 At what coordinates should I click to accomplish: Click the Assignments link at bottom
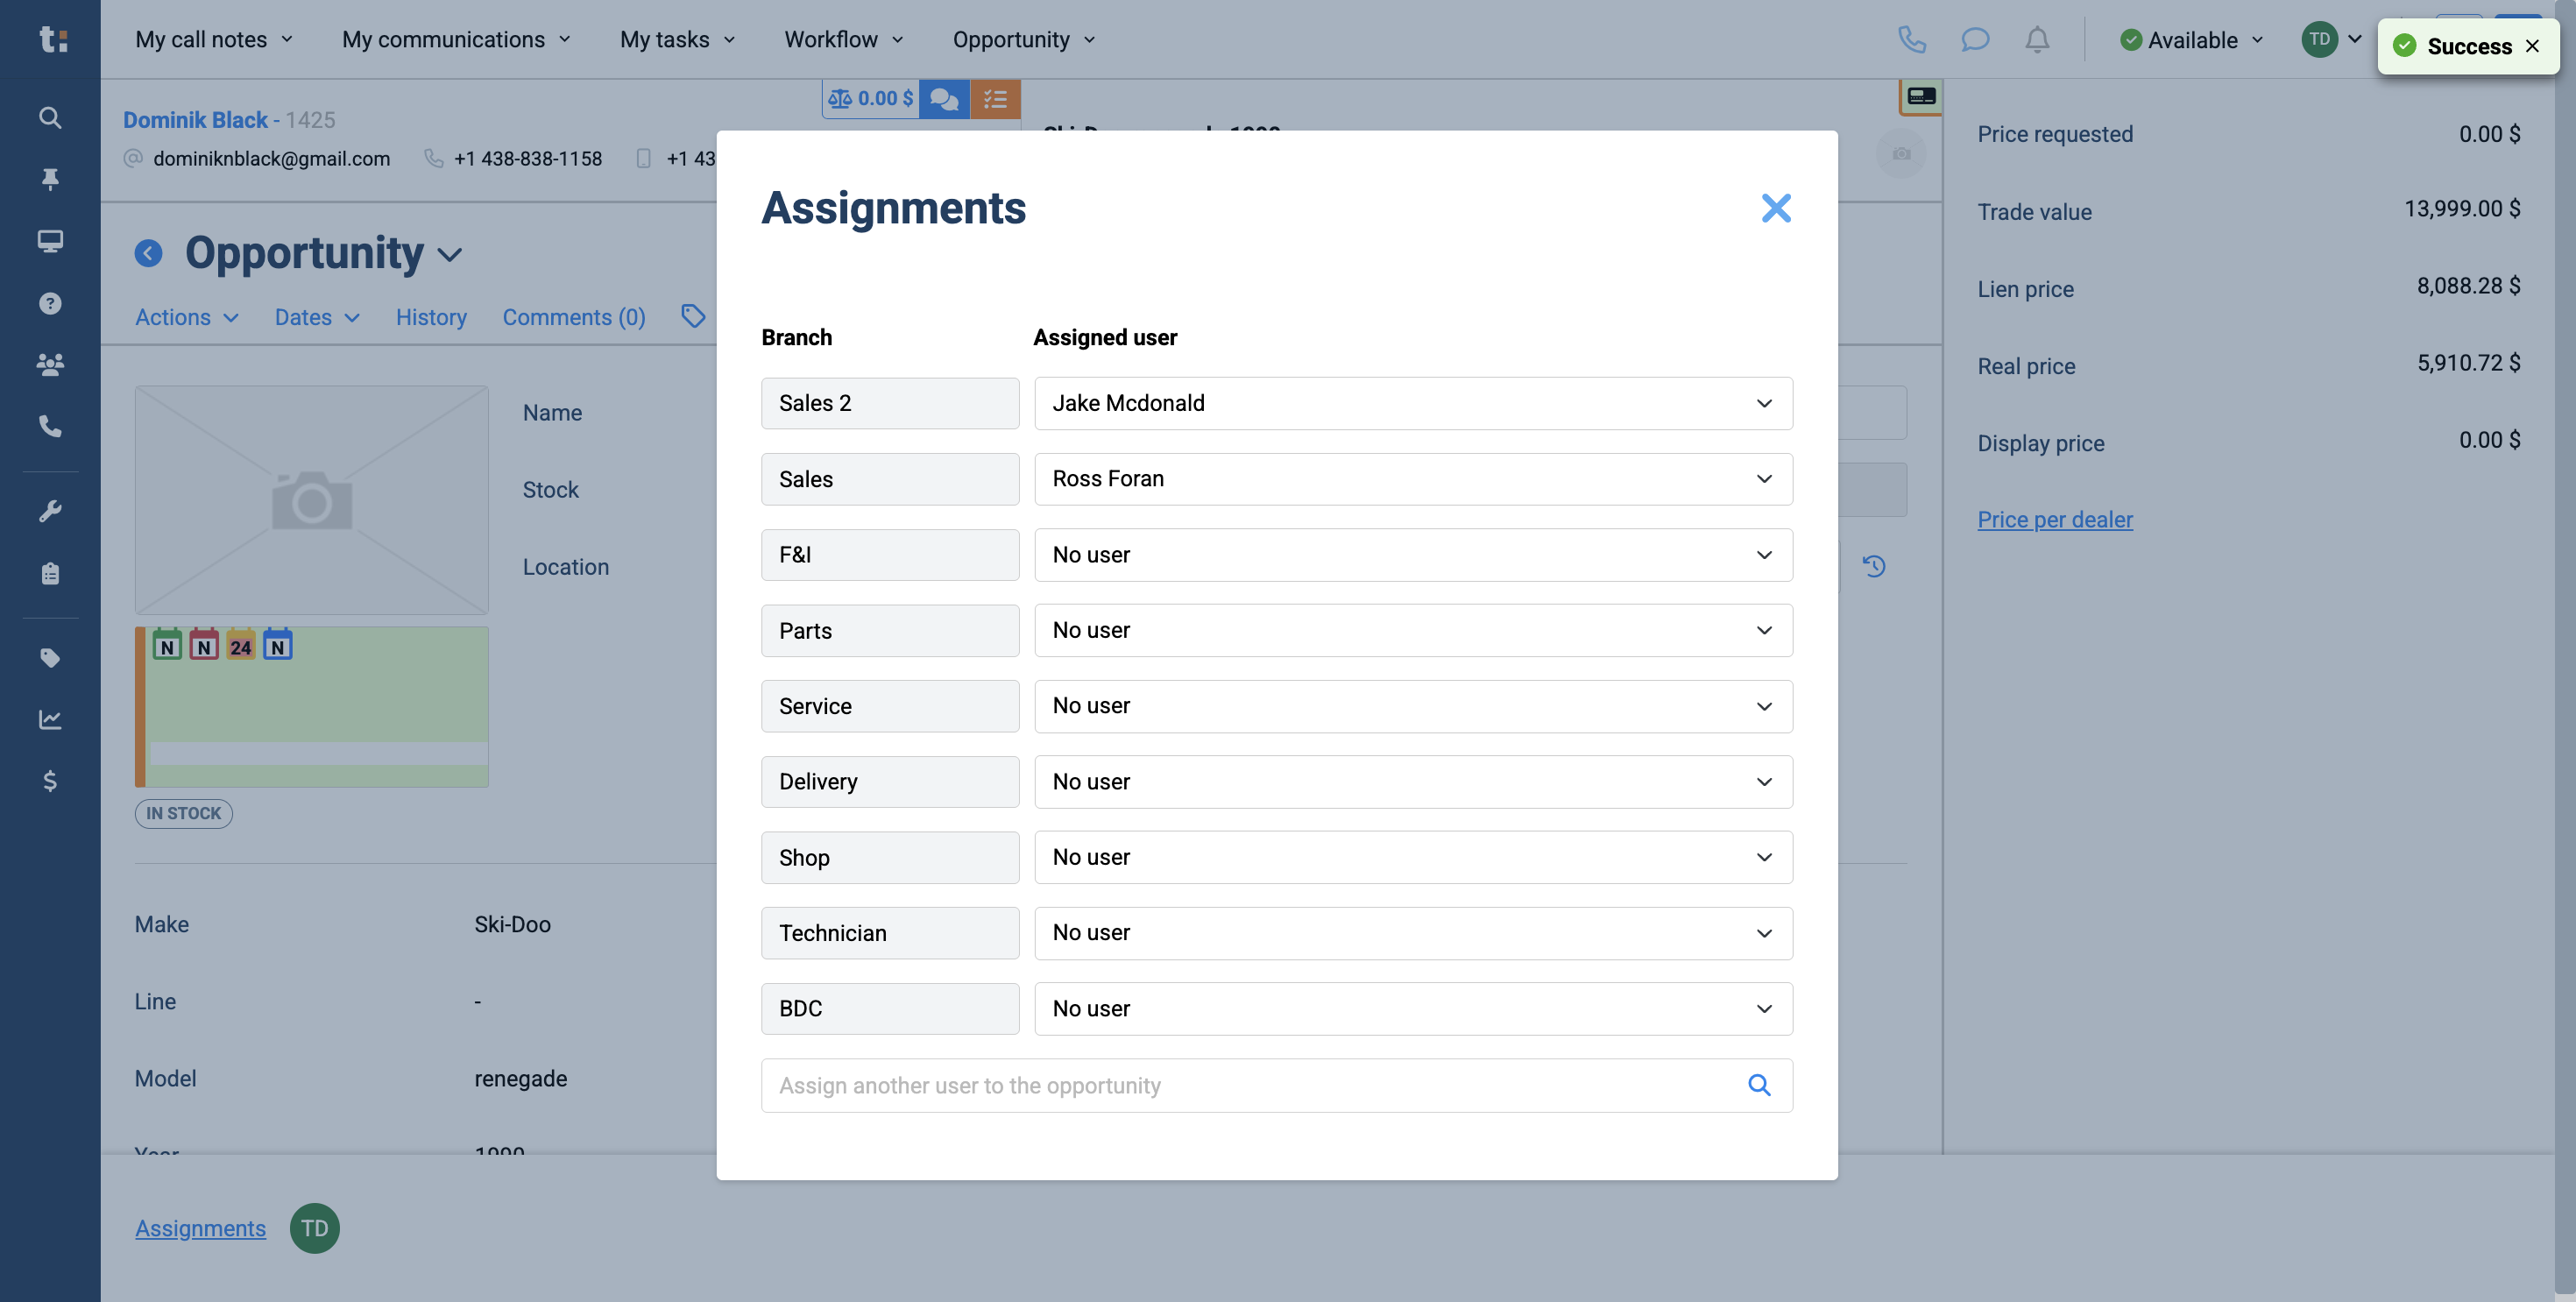pyautogui.click(x=200, y=1228)
